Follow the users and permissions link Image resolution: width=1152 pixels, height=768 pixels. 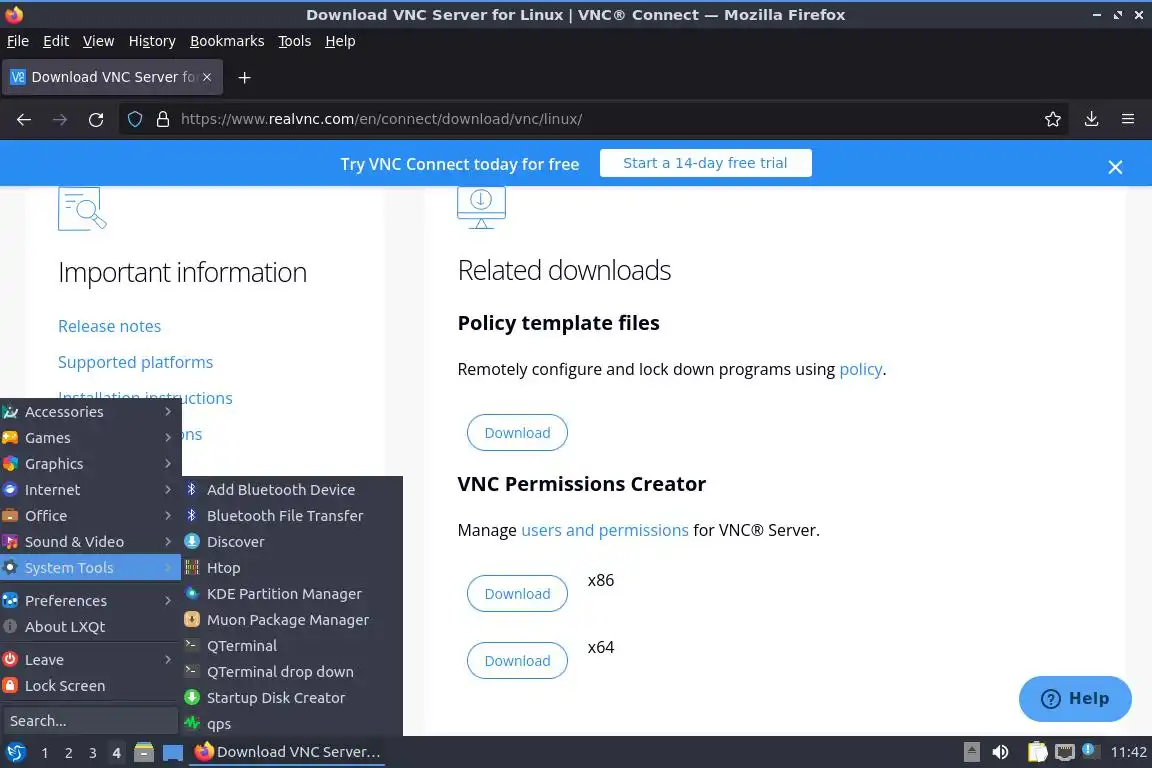click(x=605, y=530)
